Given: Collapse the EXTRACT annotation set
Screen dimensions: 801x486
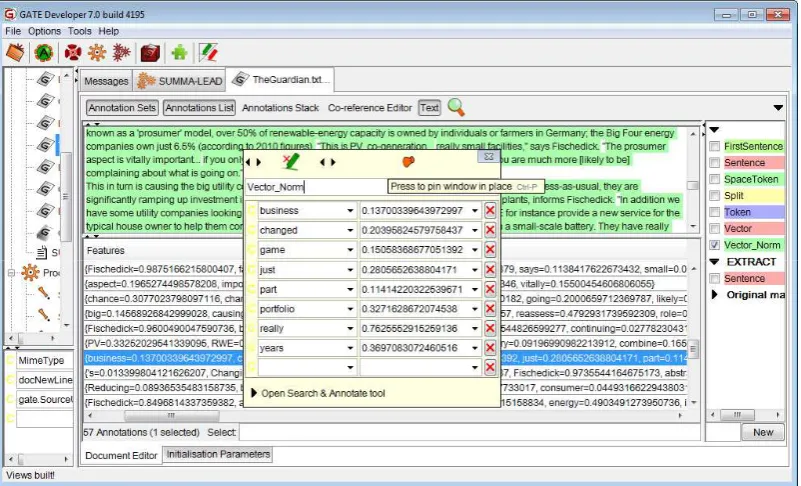Looking at the screenshot, I should click(x=715, y=262).
